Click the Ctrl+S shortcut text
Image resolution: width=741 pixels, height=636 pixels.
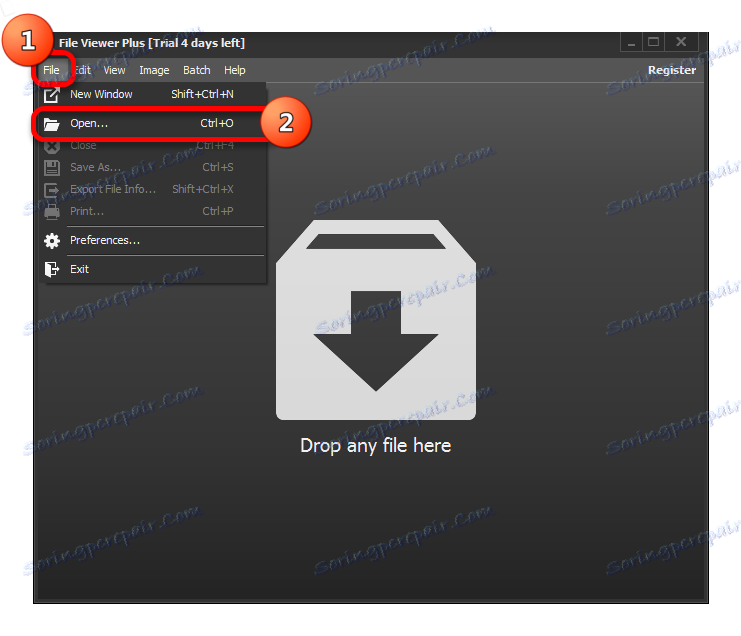pos(218,167)
